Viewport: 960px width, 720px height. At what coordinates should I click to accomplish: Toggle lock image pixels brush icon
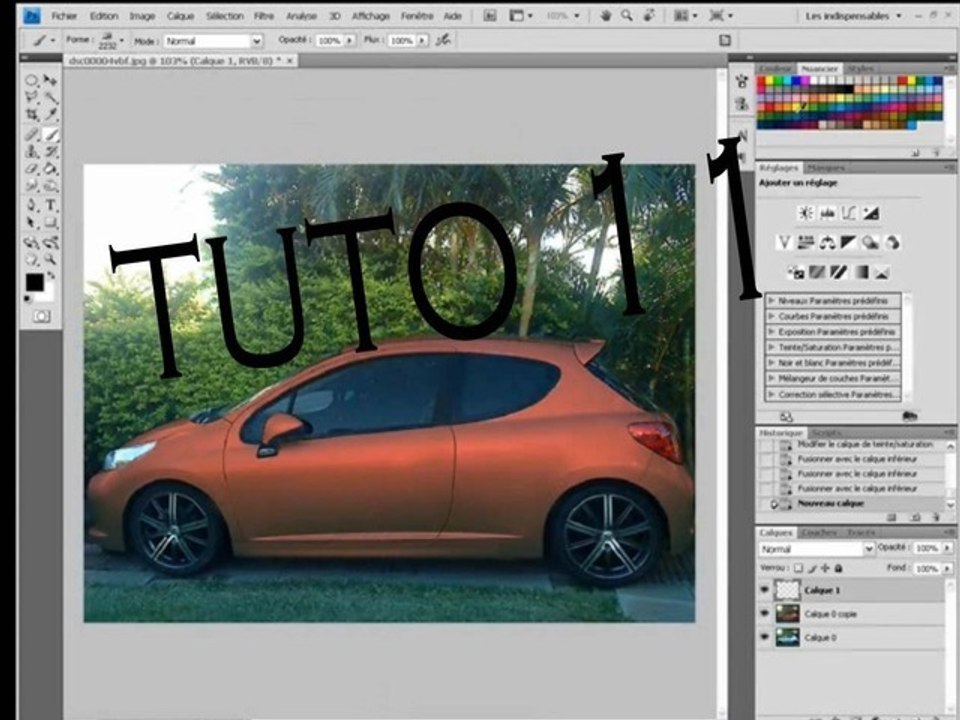click(x=812, y=568)
